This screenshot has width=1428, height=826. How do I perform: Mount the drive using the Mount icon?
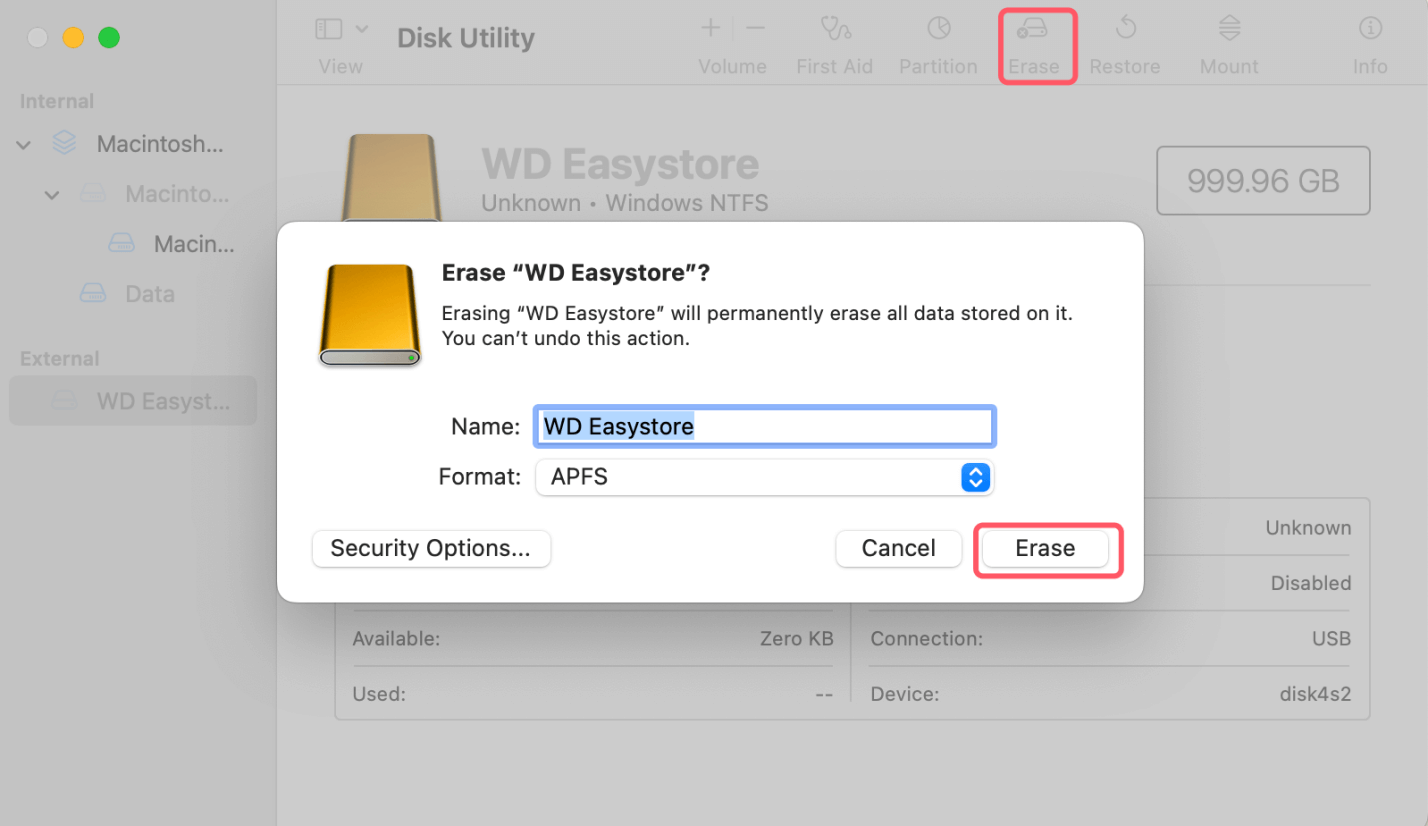coord(1228,40)
